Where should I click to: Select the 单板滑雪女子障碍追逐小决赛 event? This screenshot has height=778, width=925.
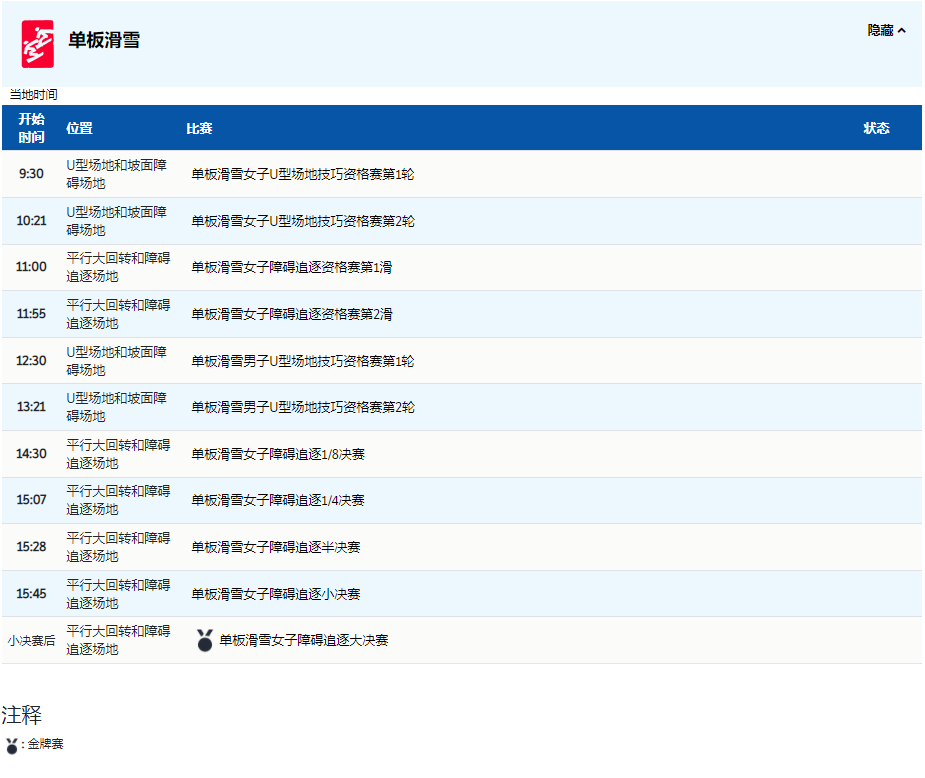pos(276,594)
